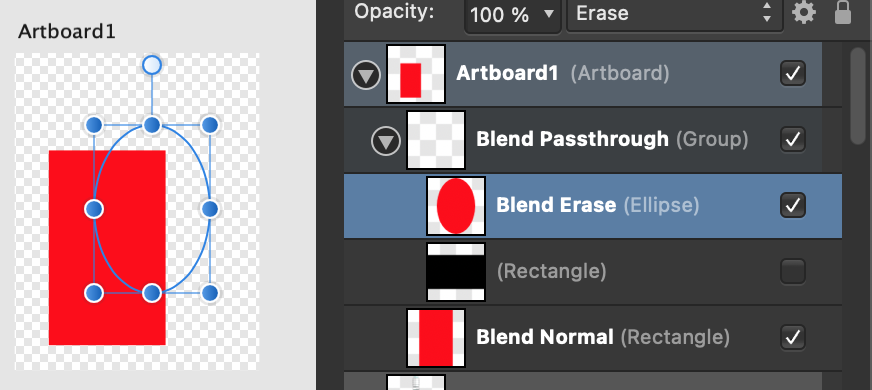Collapse the Artboard1 layer tree
The image size is (872, 390).
pyautogui.click(x=366, y=75)
